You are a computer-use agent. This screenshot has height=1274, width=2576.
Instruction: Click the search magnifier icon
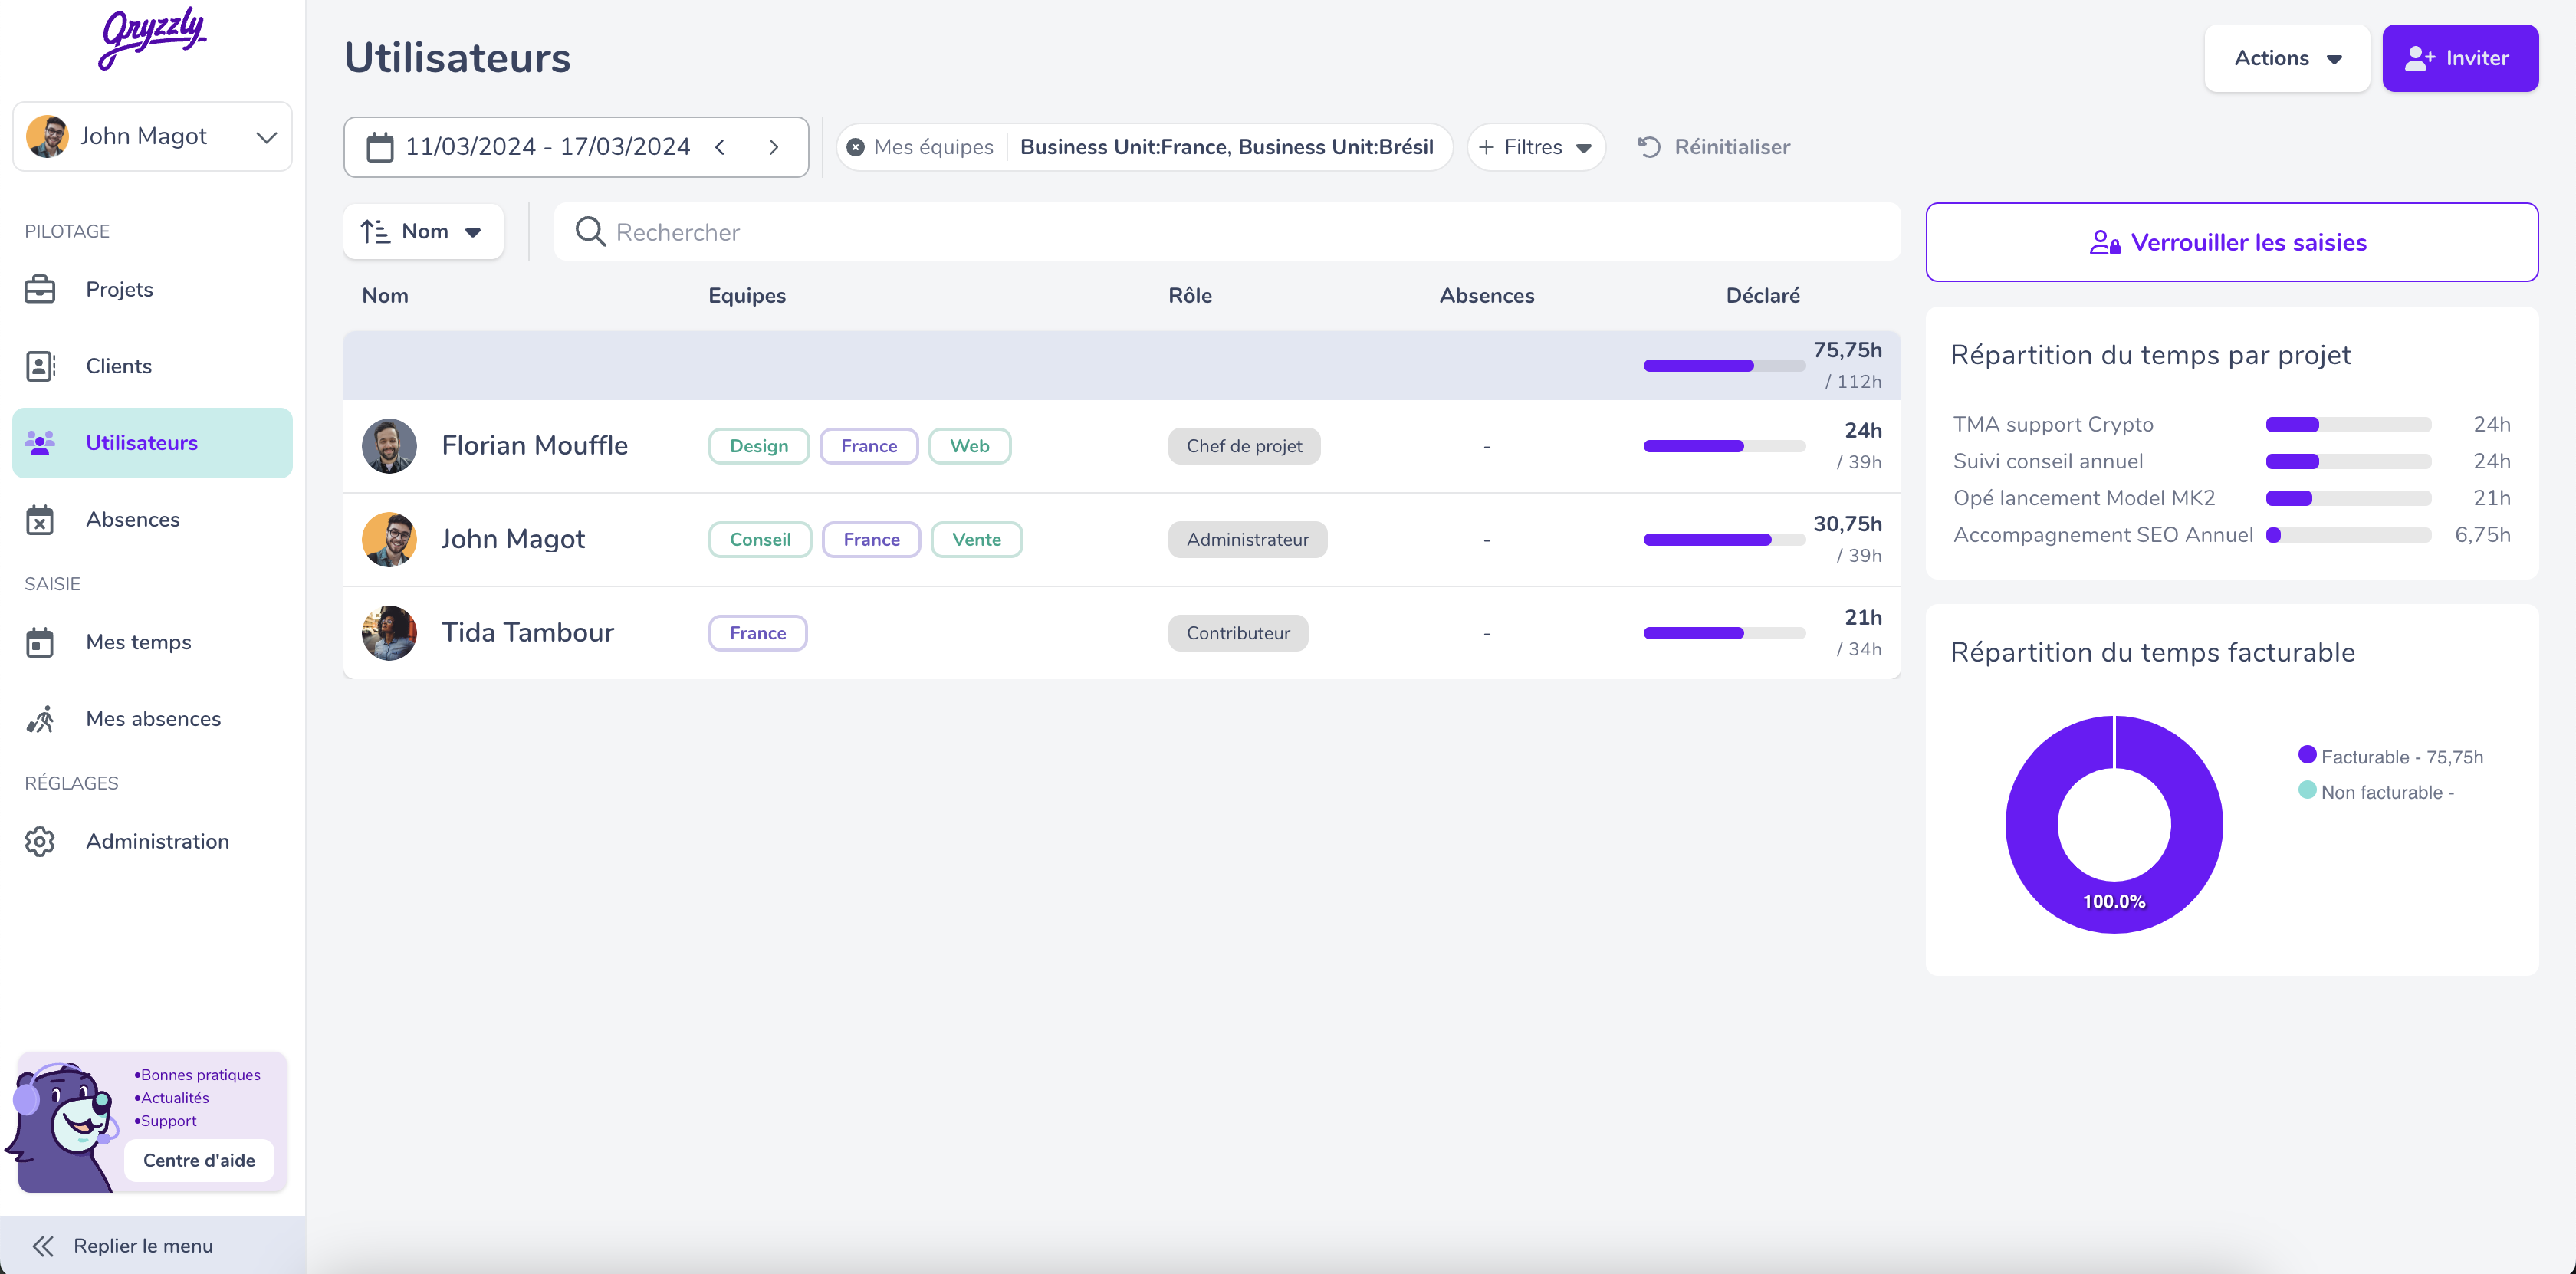pos(590,232)
